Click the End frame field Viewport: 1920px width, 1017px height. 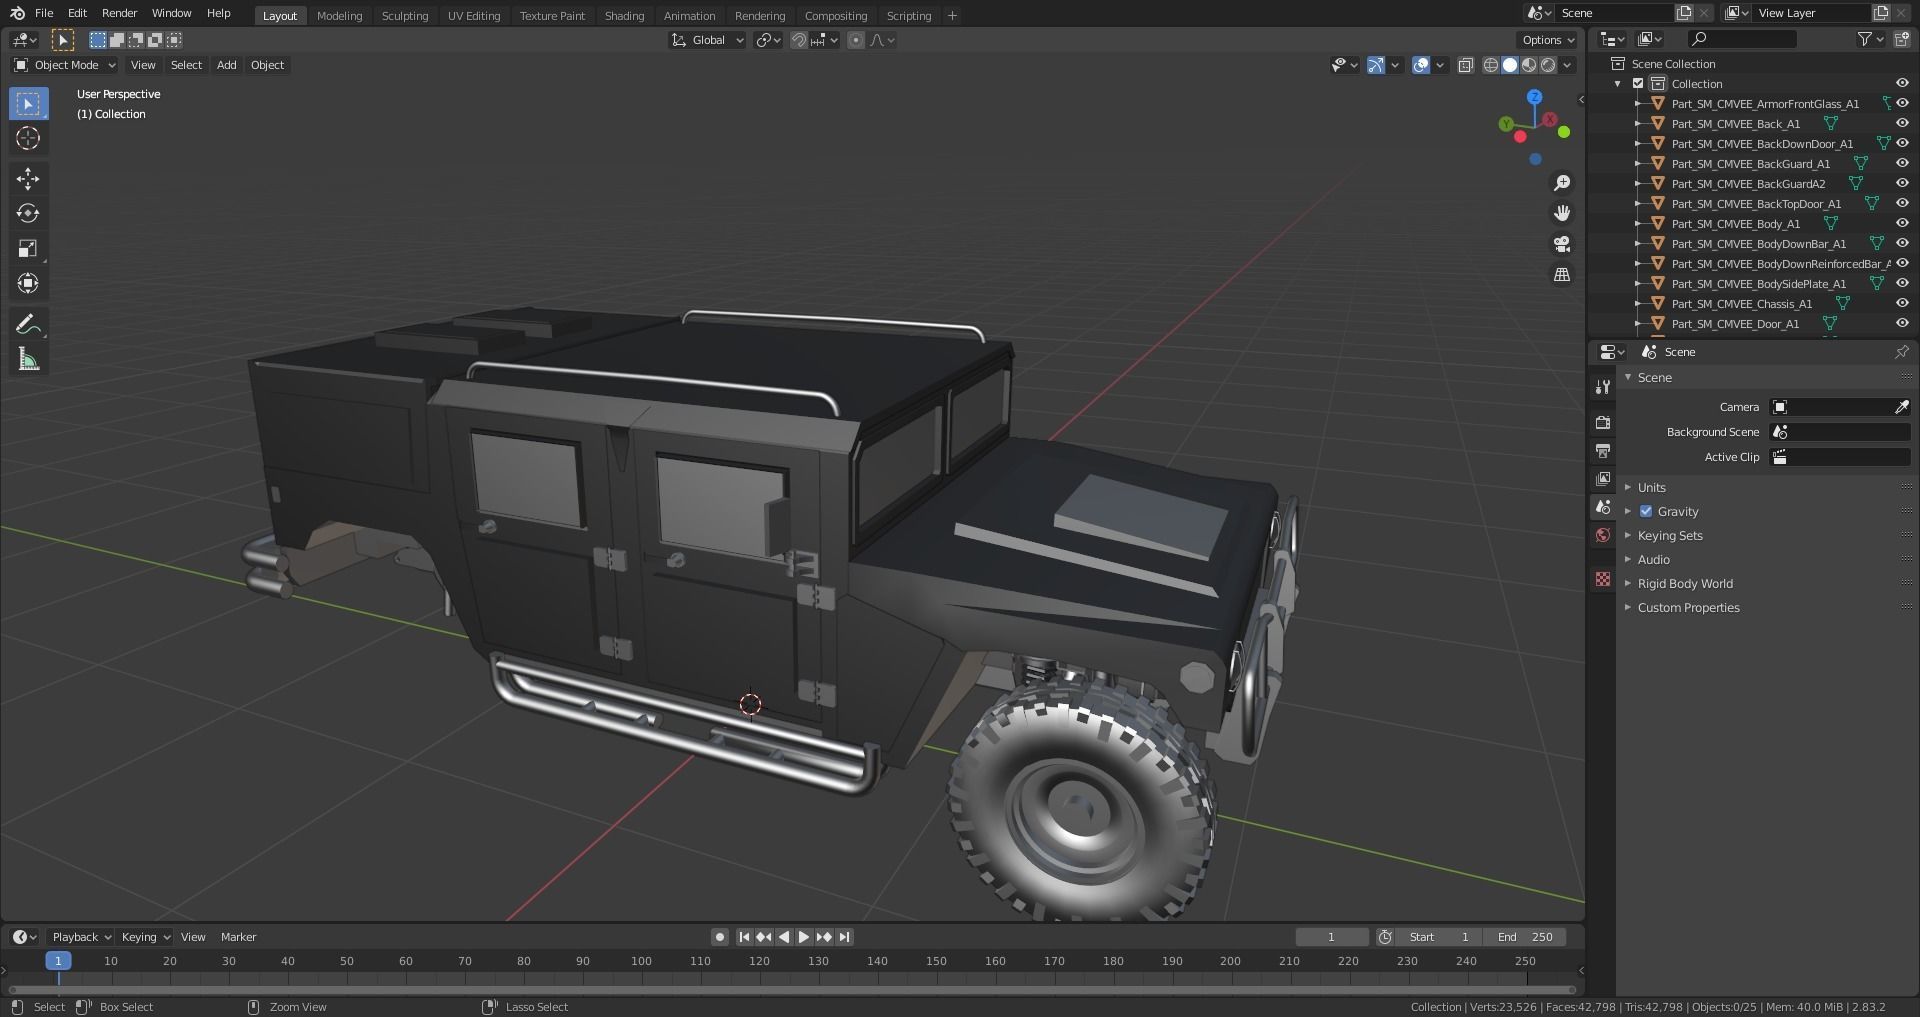(1526, 937)
